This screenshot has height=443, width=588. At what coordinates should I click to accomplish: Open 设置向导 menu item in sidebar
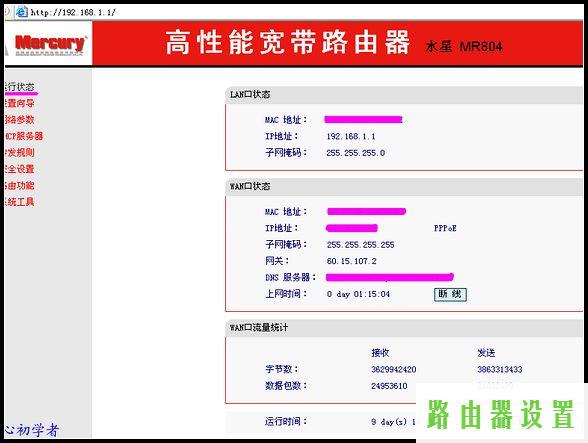click(x=20, y=103)
